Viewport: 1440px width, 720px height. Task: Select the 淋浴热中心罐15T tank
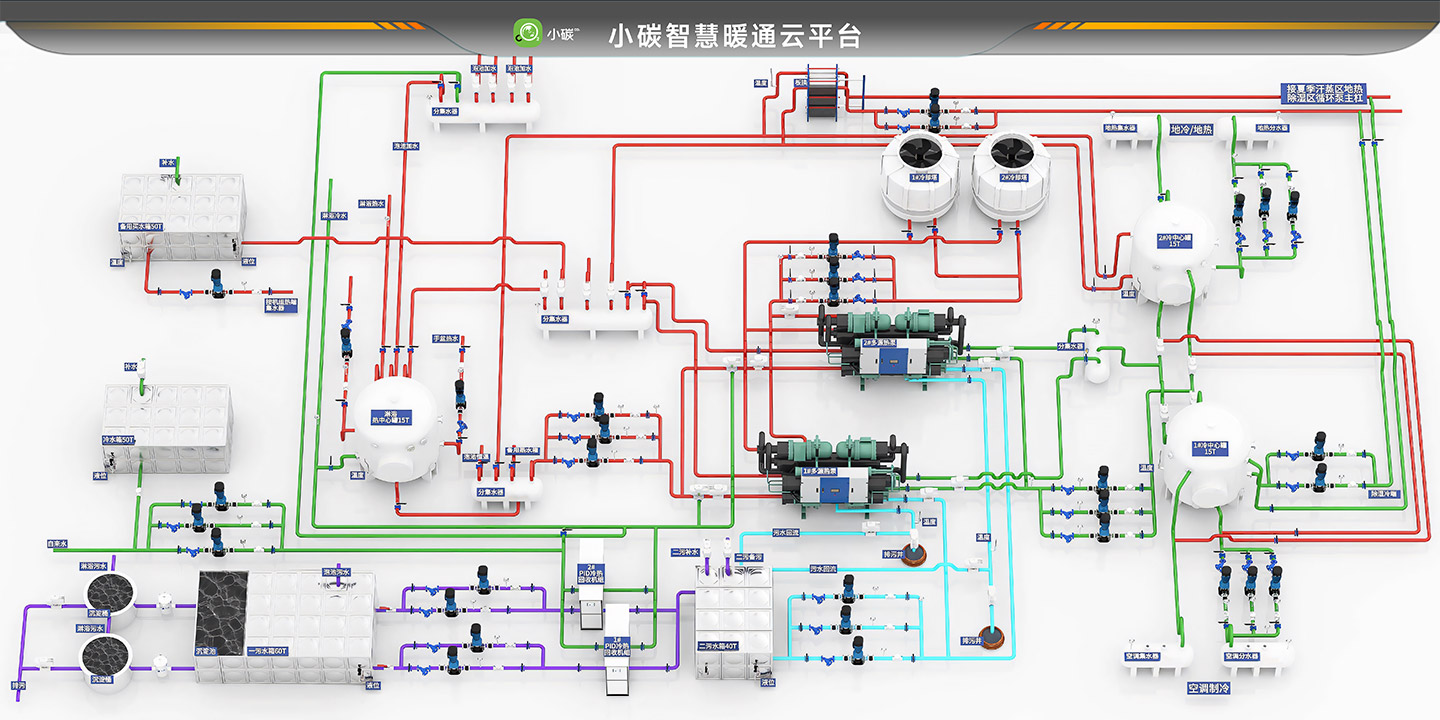click(x=397, y=432)
